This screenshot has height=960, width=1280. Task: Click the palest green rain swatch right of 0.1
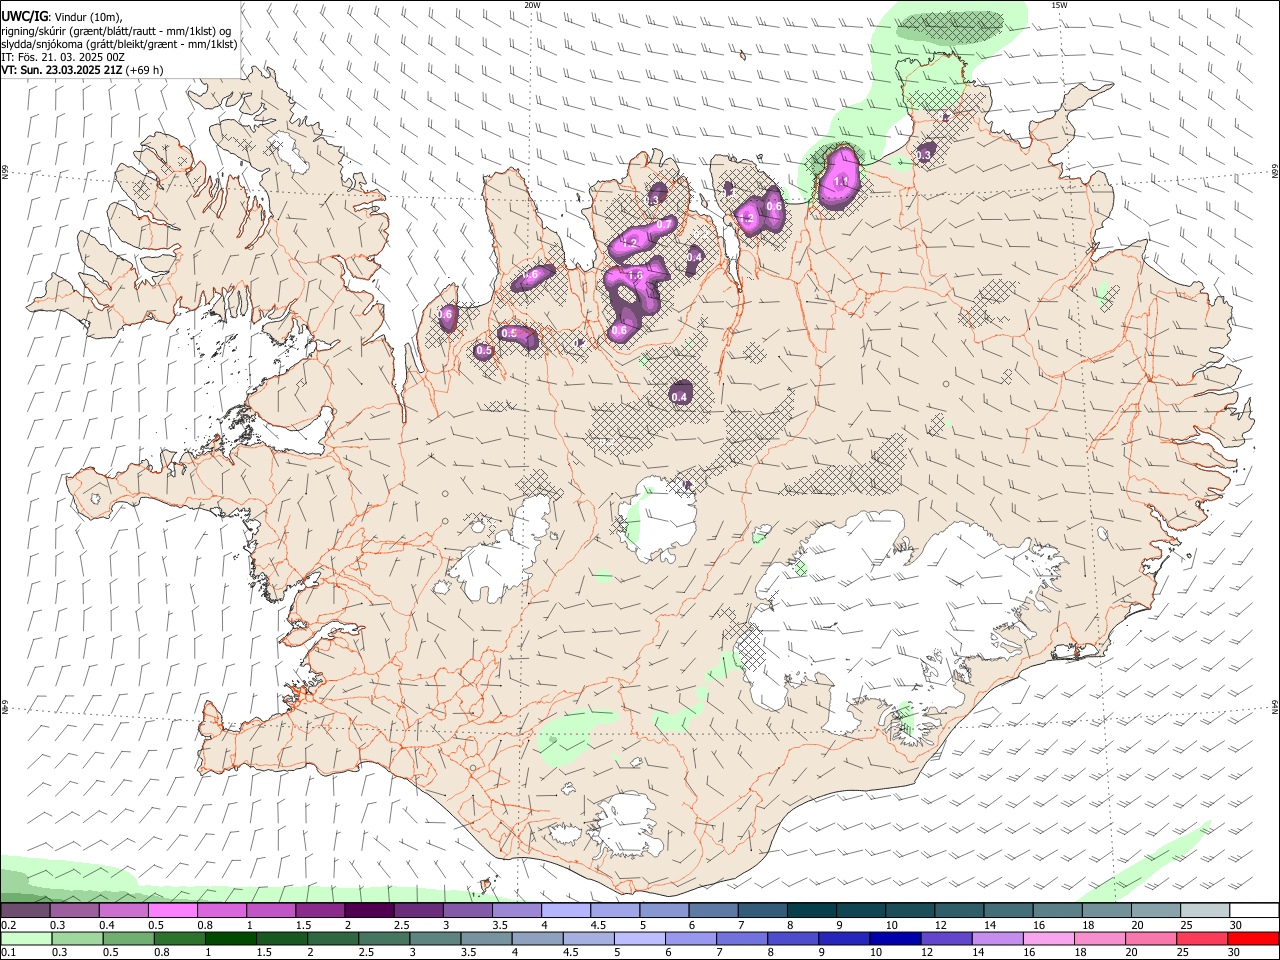(x=25, y=938)
